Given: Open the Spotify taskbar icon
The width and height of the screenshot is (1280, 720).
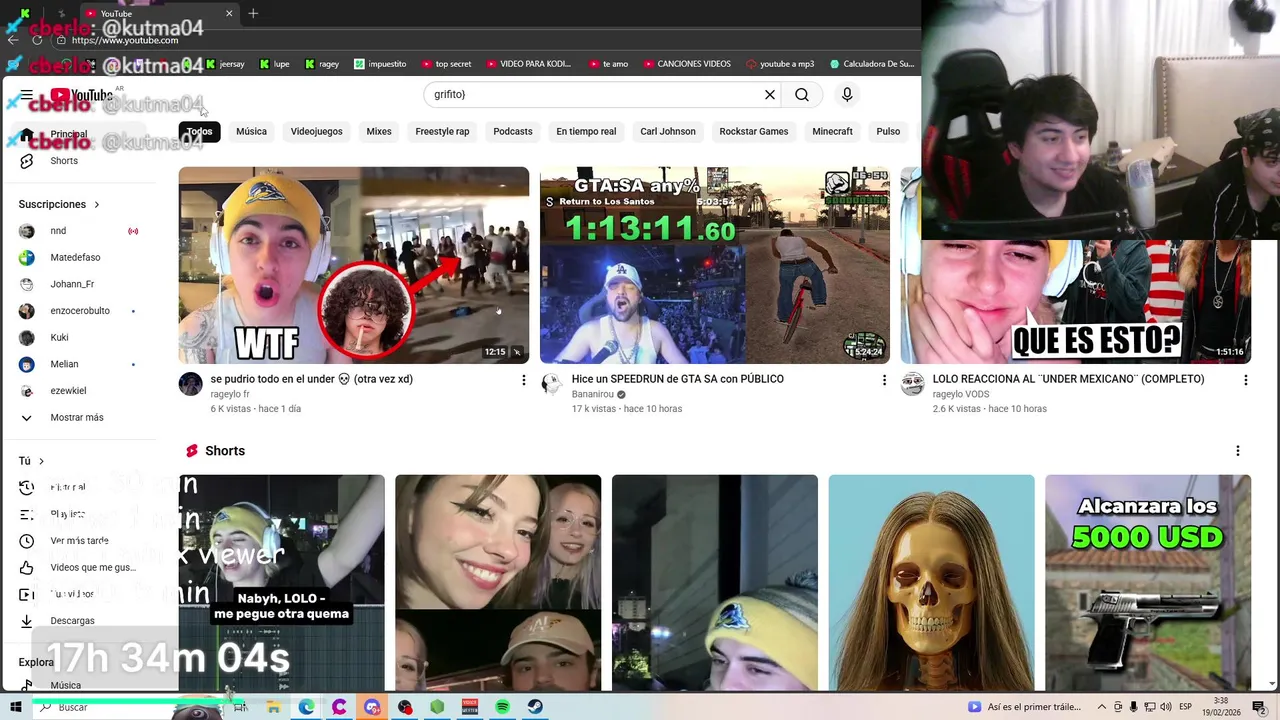Looking at the screenshot, I should point(503,707).
